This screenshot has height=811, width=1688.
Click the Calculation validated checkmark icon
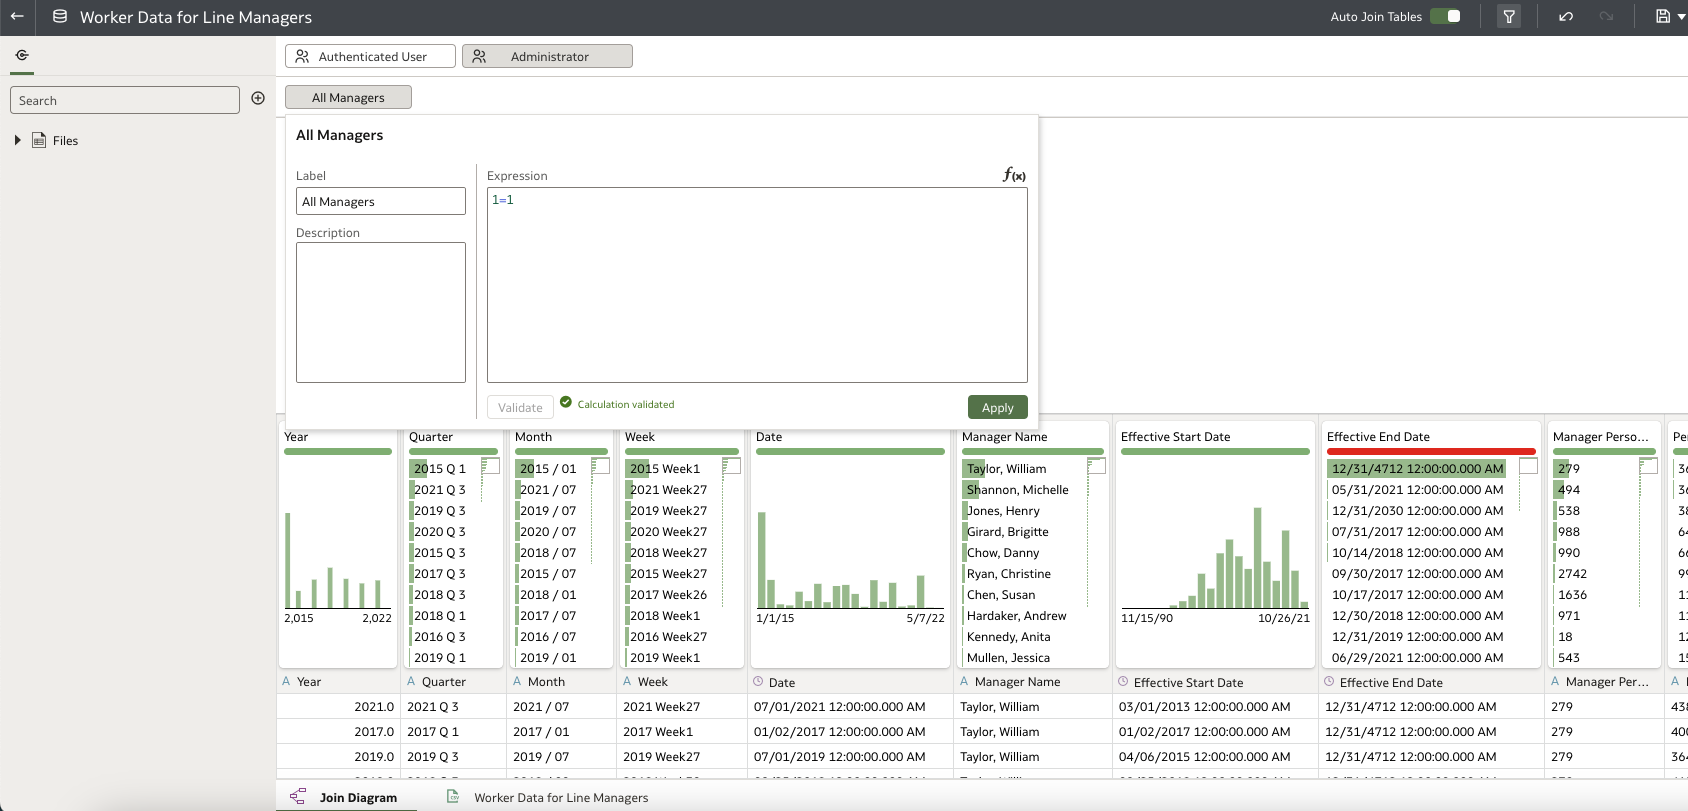tap(566, 402)
